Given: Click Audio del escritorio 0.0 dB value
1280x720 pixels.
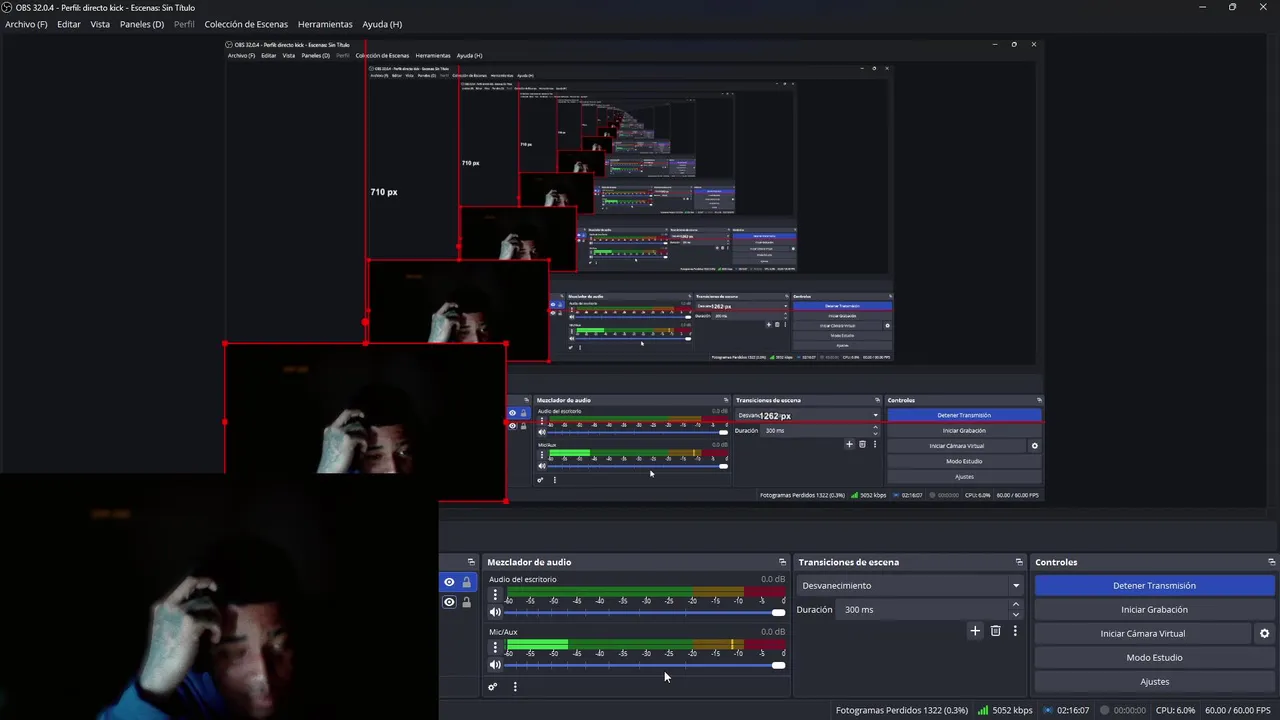Looking at the screenshot, I should click(773, 579).
